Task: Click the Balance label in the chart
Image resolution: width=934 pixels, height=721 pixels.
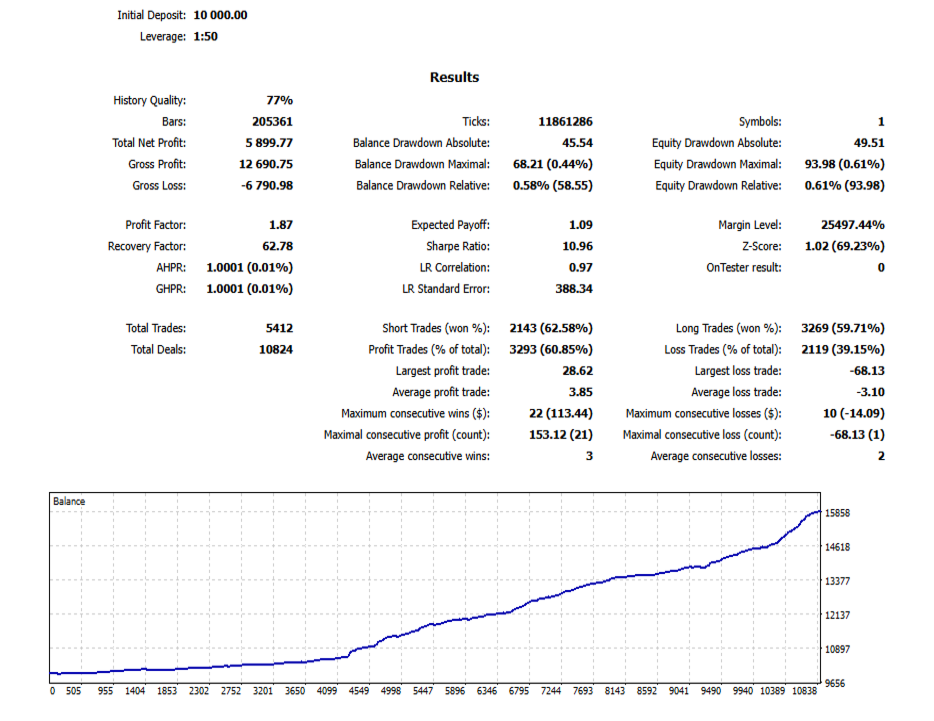Action: click(x=69, y=502)
